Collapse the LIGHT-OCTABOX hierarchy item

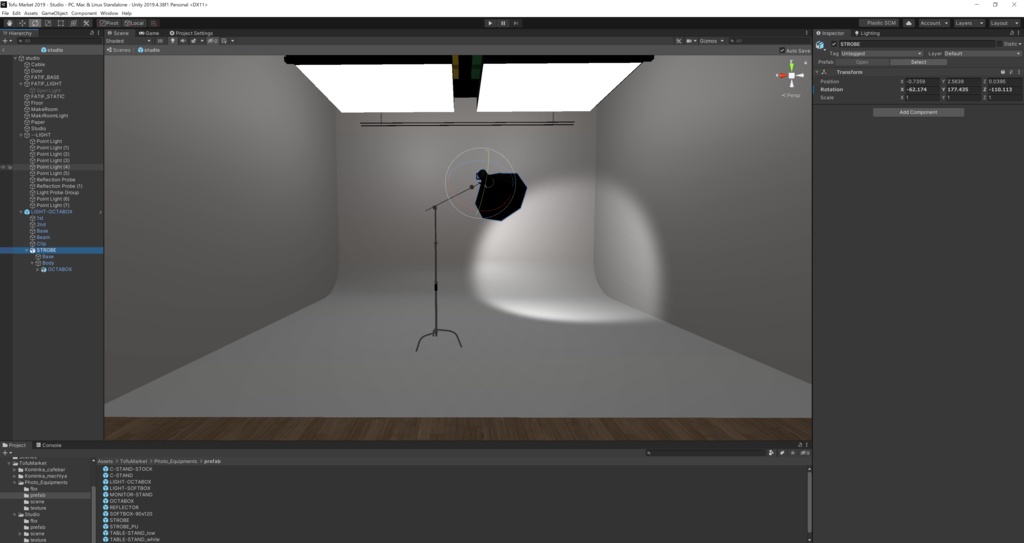21,212
